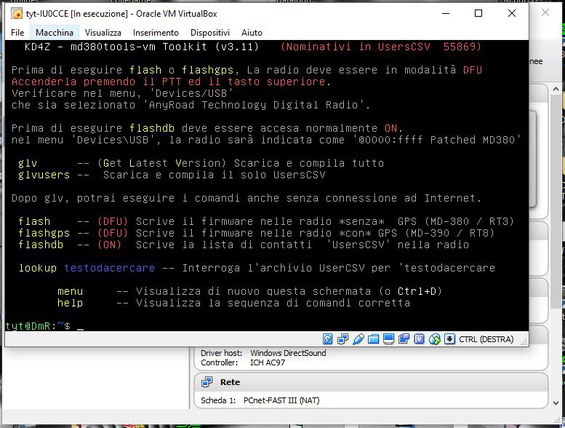Click the network adapters status icon
This screenshot has width=565, height=428.
coord(343,339)
